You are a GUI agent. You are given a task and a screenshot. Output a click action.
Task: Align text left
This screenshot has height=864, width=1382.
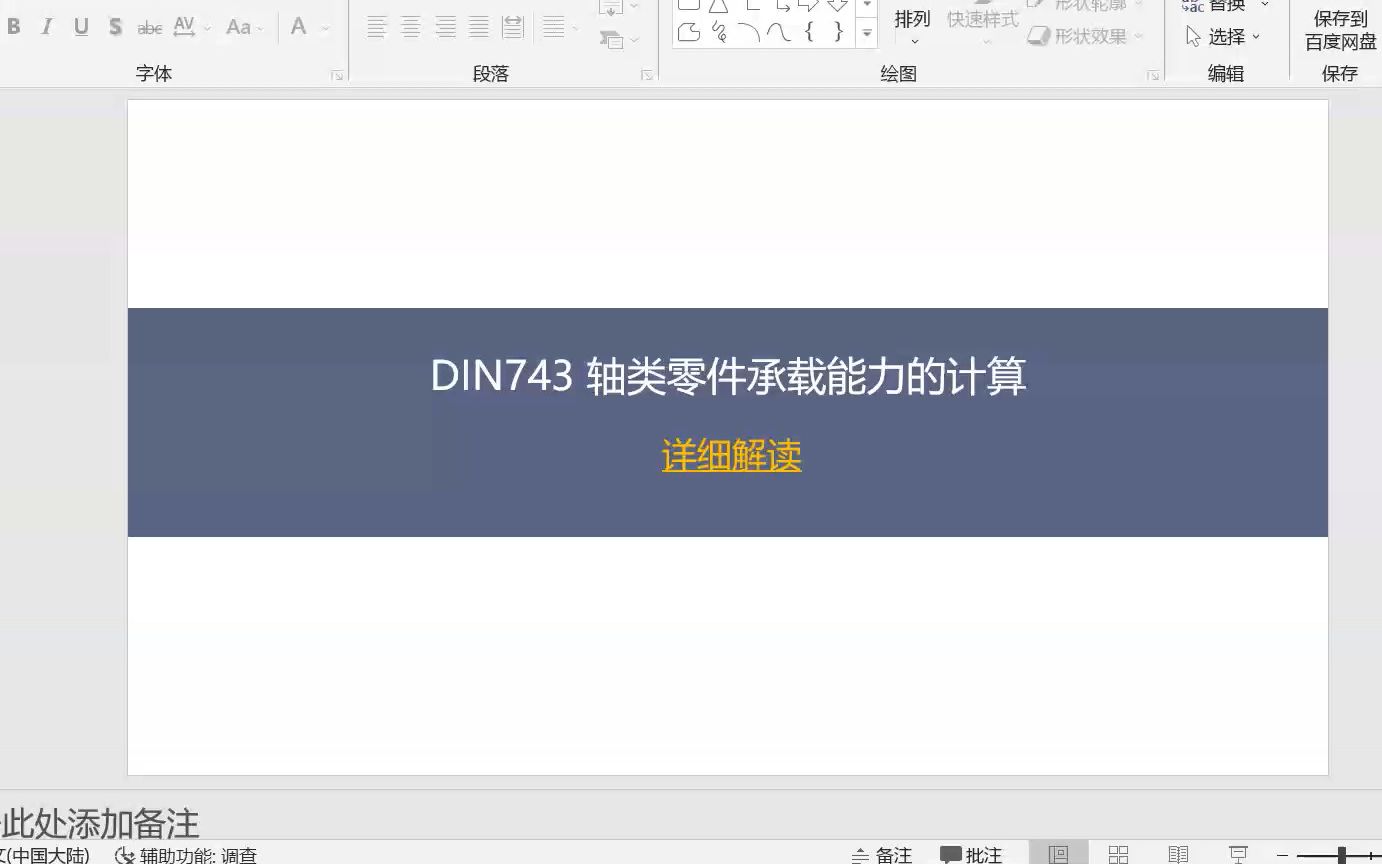click(x=377, y=27)
